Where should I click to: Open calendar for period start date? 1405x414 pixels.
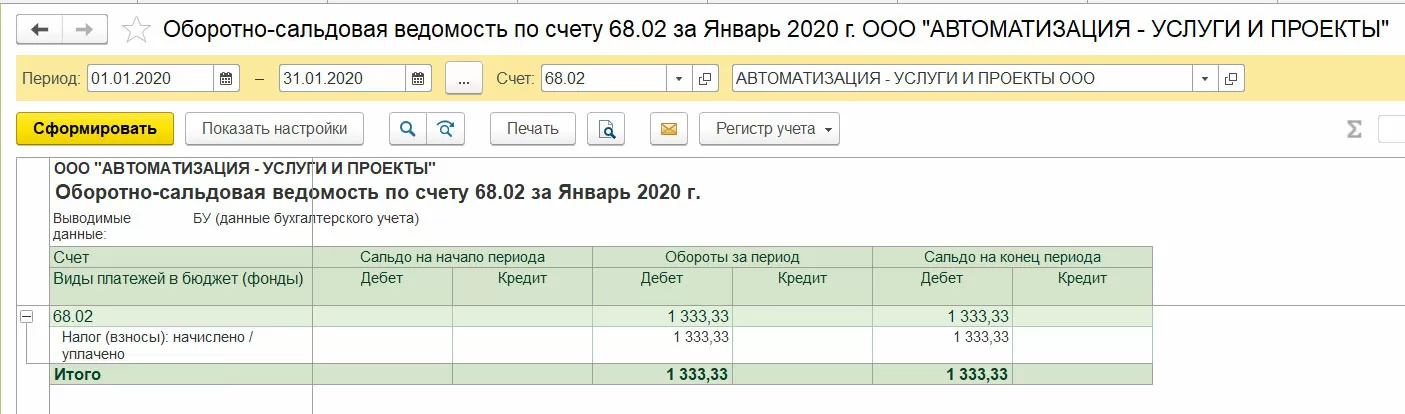click(226, 78)
